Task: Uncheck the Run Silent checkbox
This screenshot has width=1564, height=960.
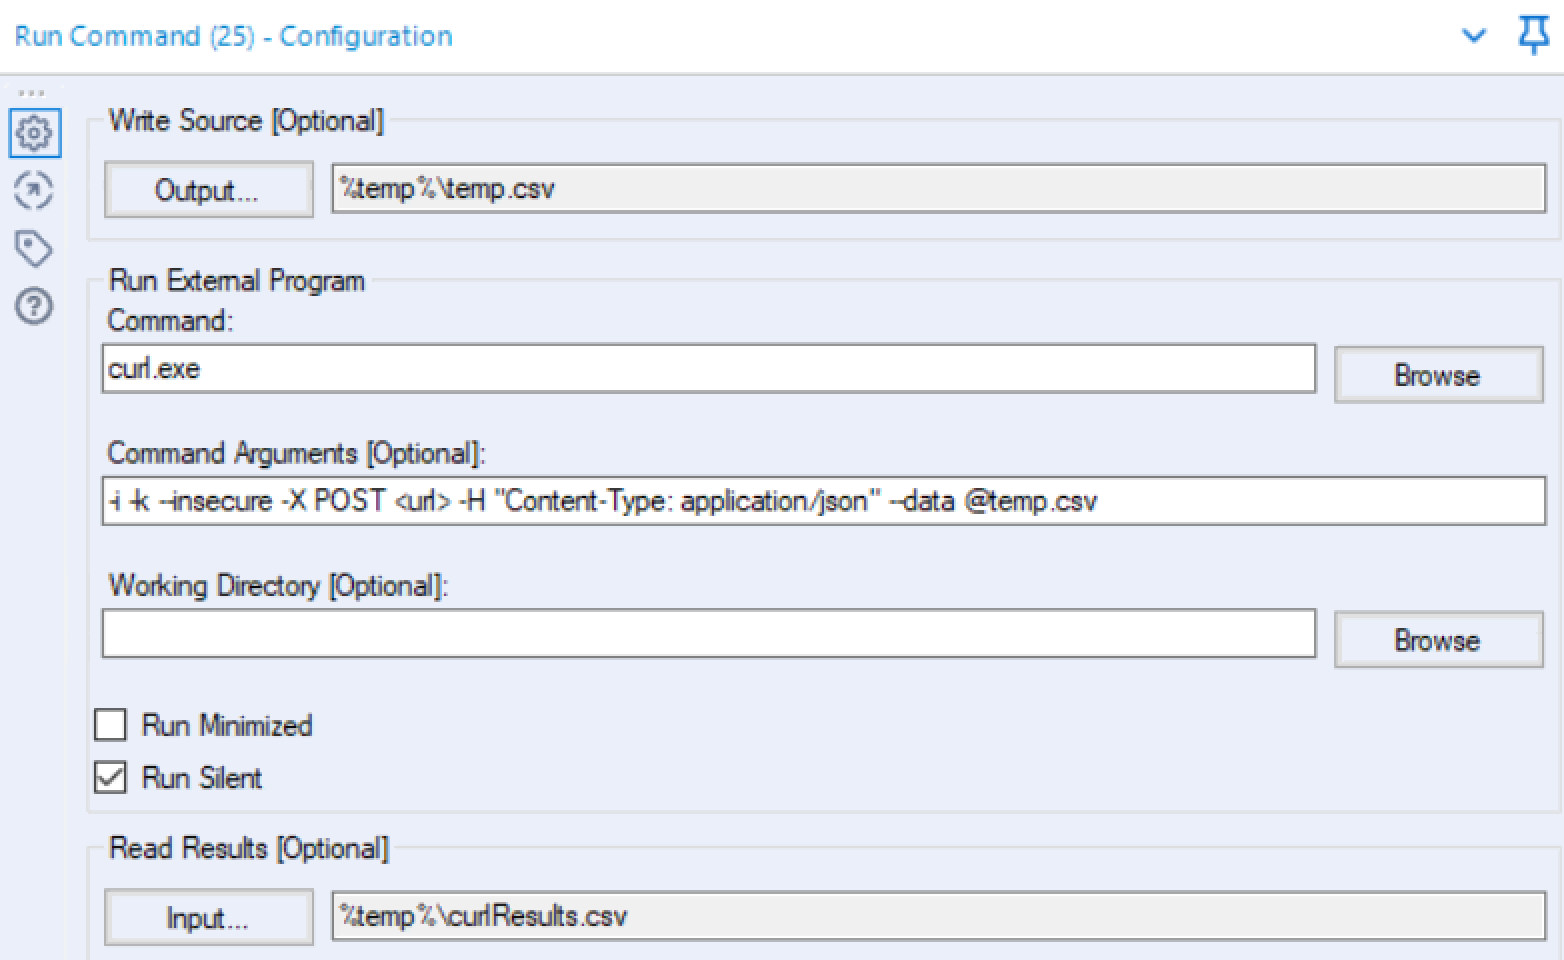Action: click(x=111, y=777)
